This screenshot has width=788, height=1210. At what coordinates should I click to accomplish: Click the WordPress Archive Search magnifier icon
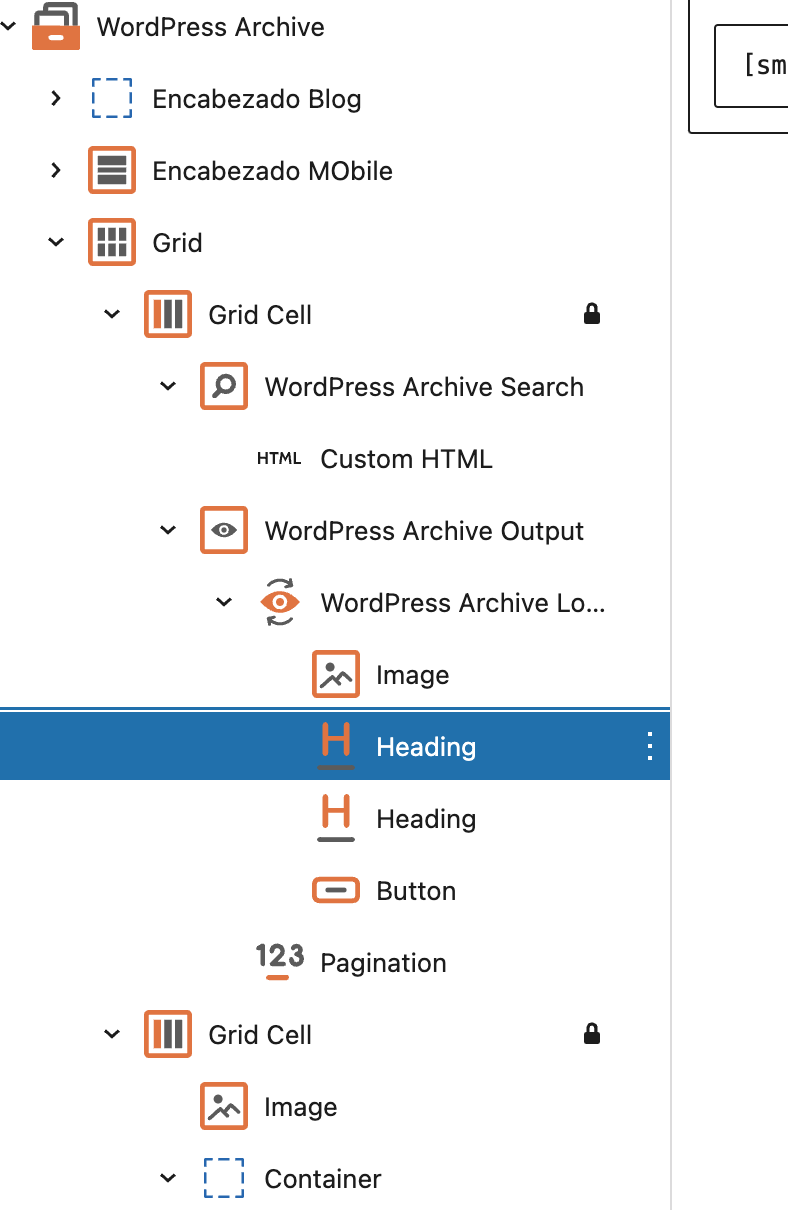[224, 387]
